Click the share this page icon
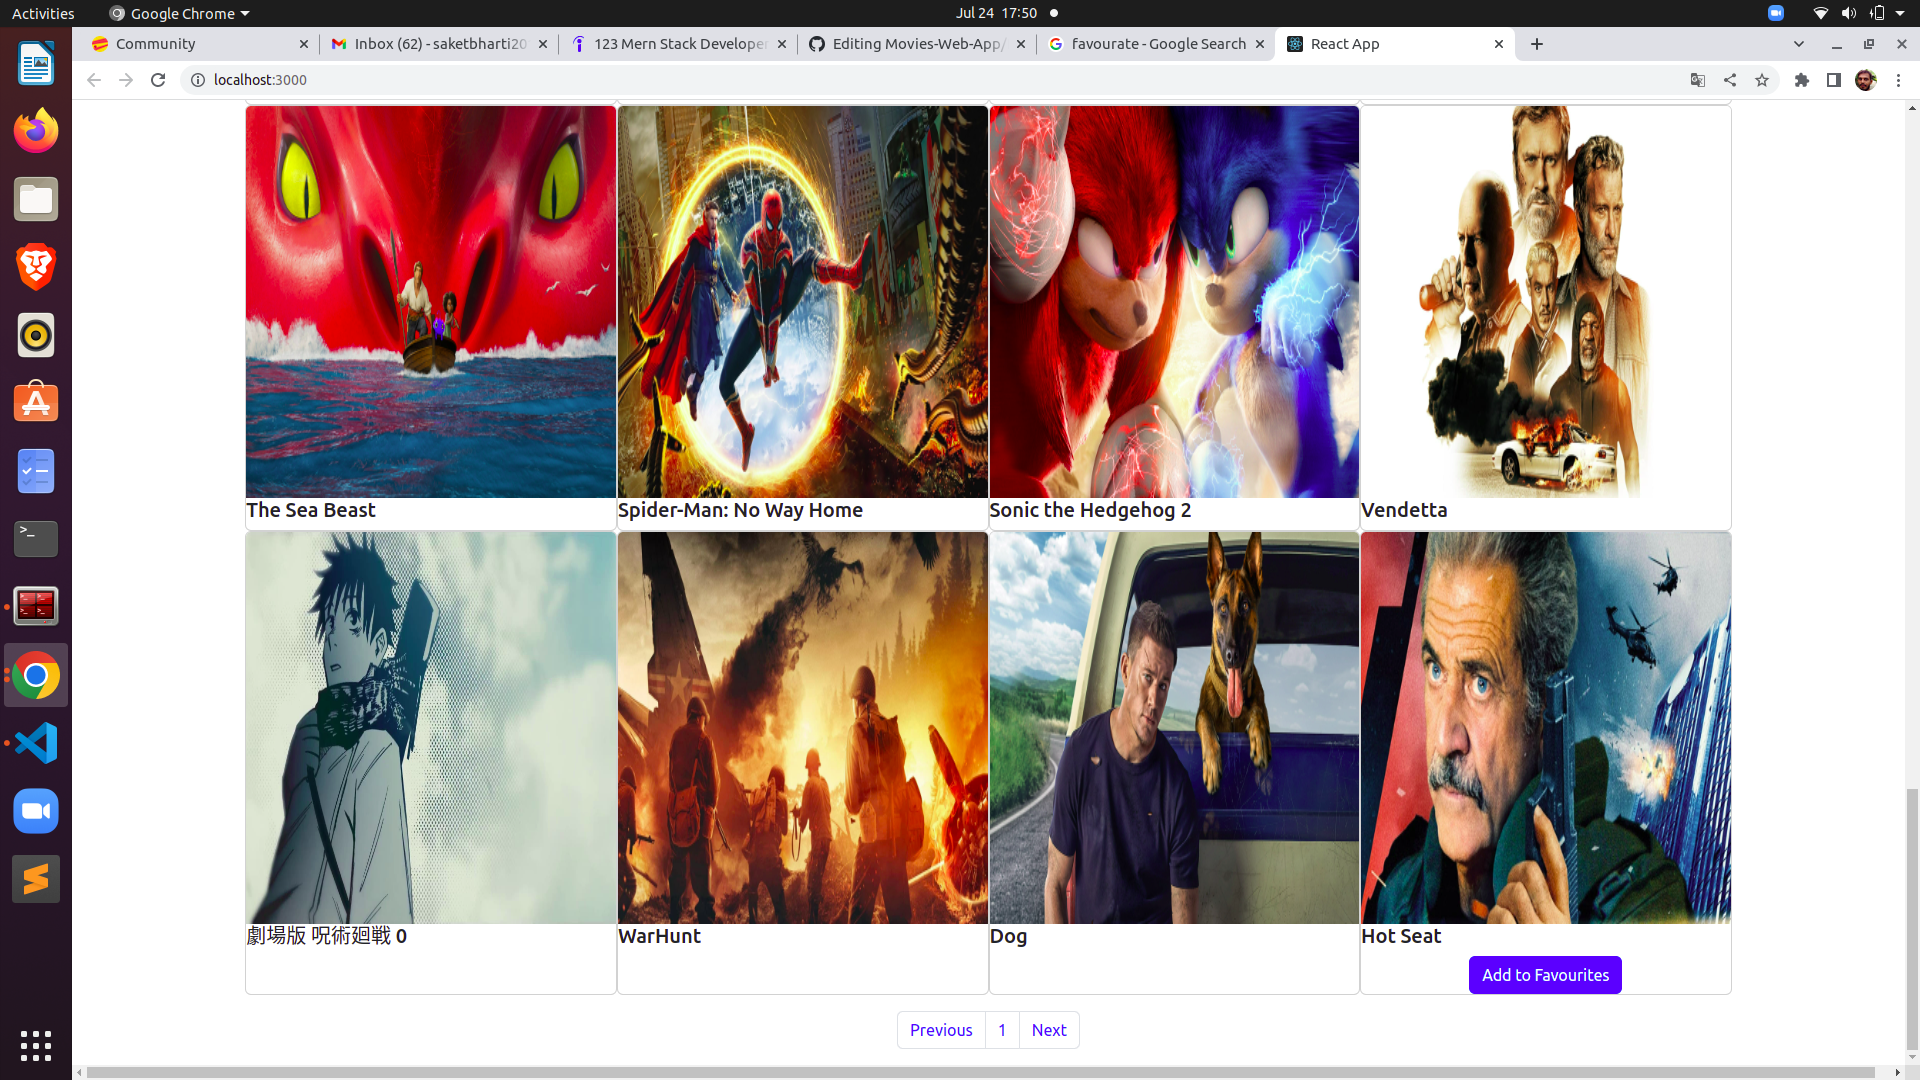 pyautogui.click(x=1730, y=80)
